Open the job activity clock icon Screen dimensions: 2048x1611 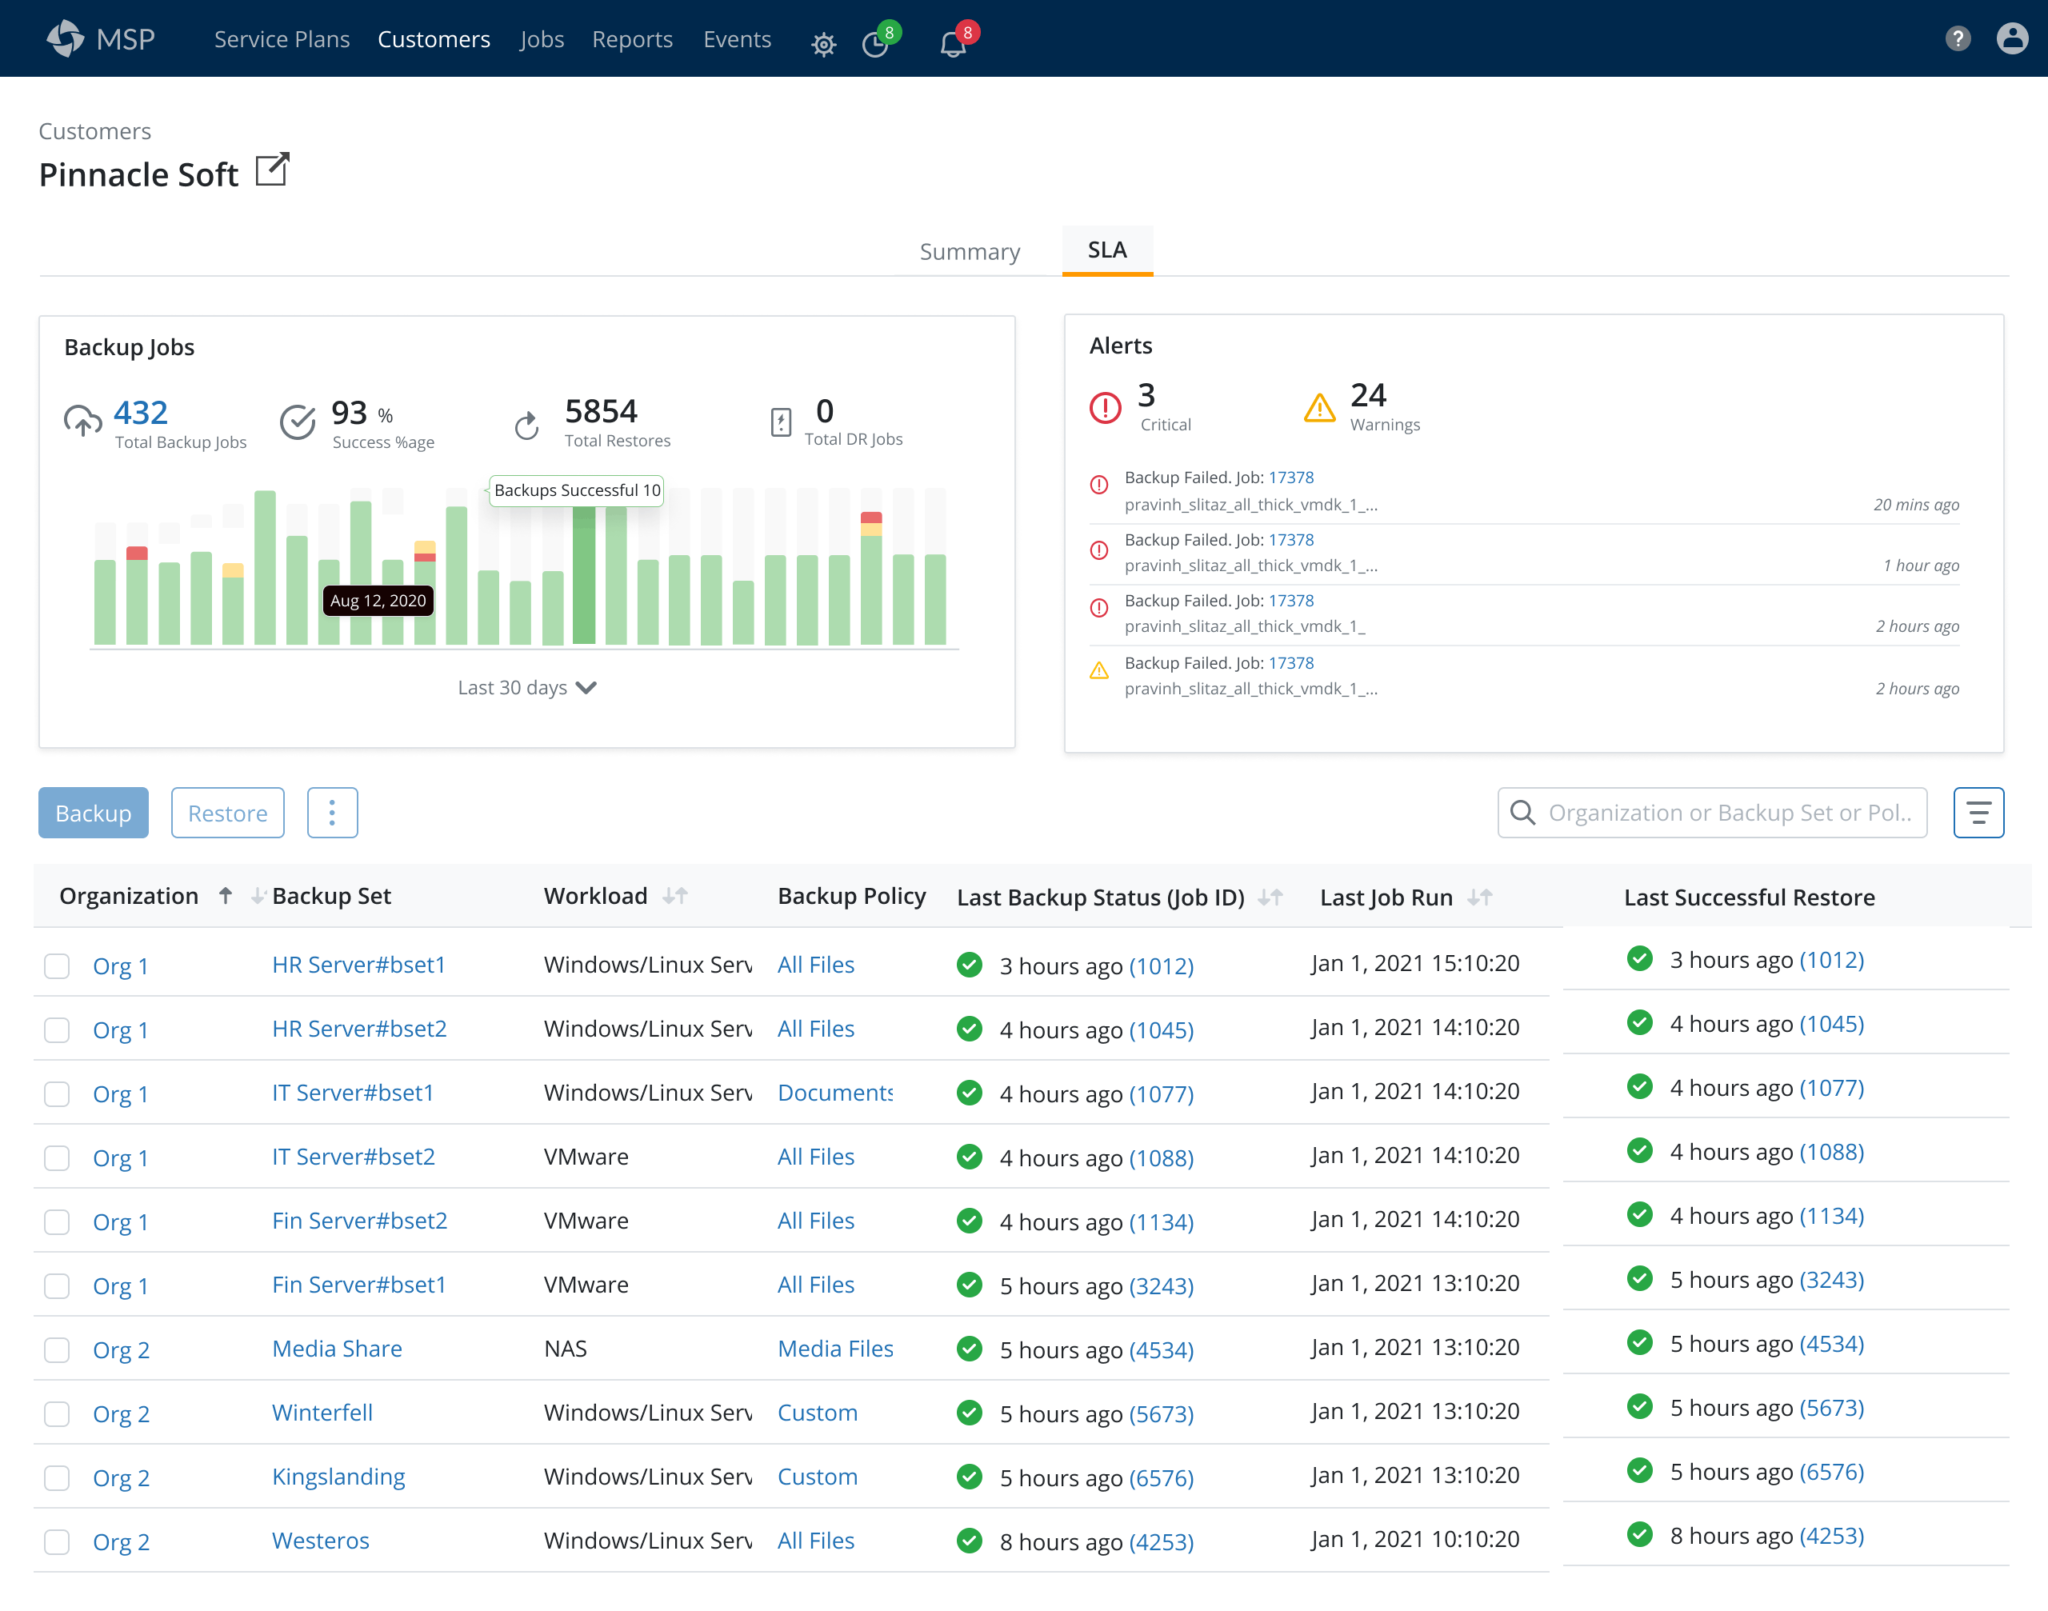[876, 44]
